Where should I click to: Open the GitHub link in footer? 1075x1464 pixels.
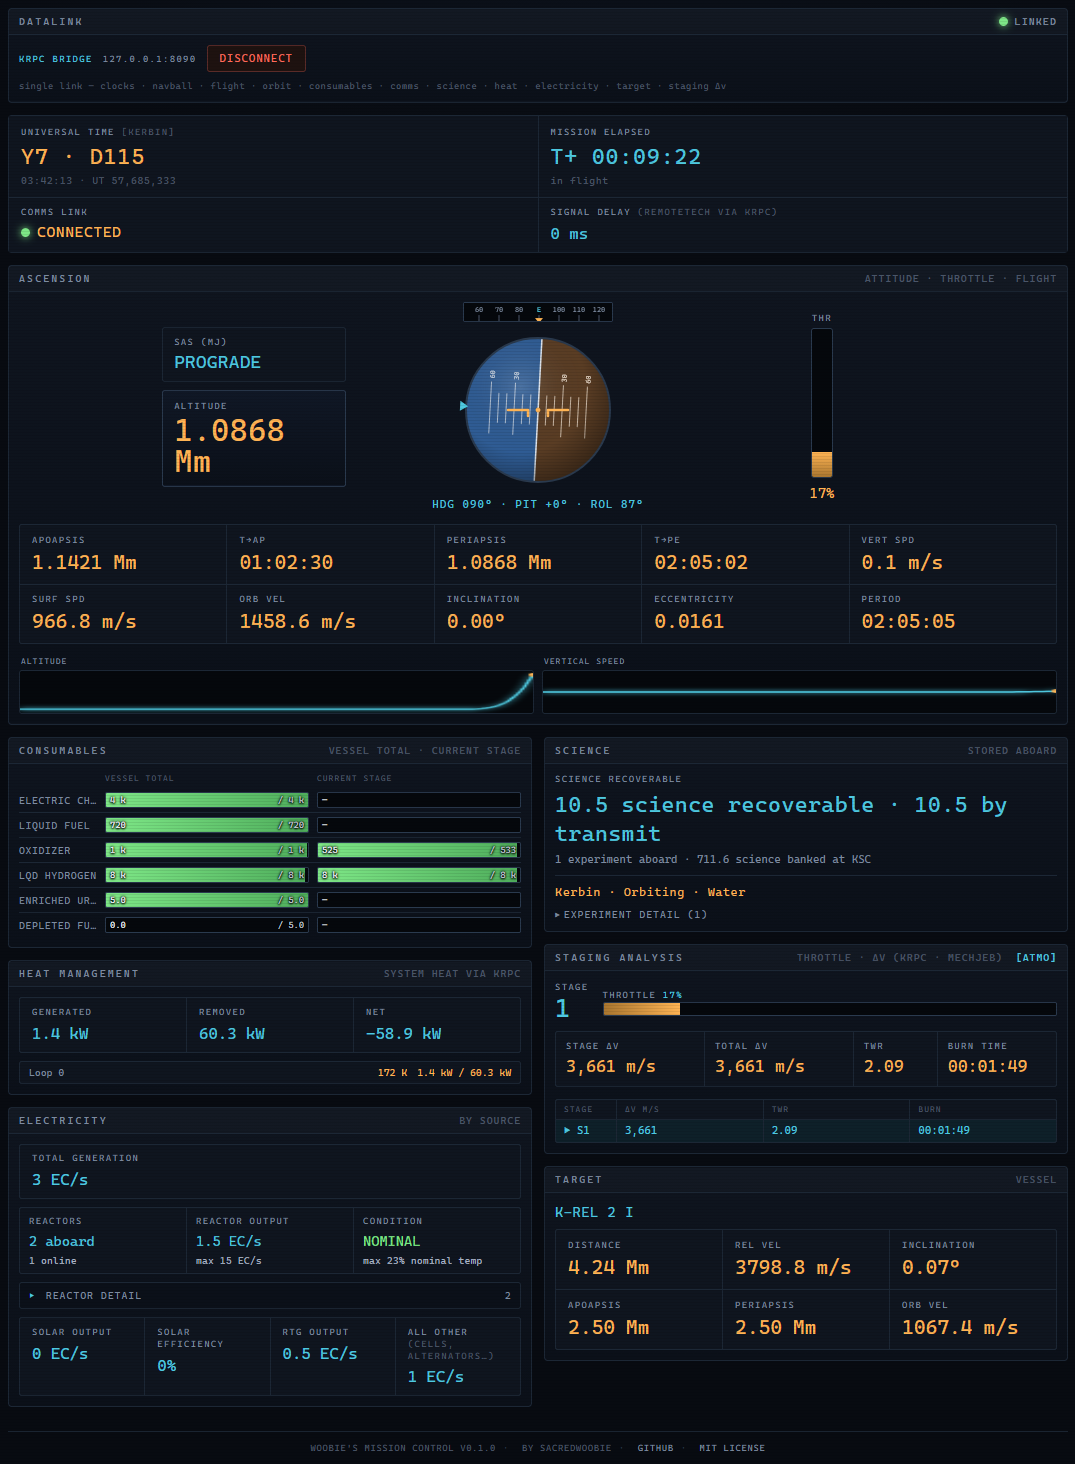[x=655, y=1447]
